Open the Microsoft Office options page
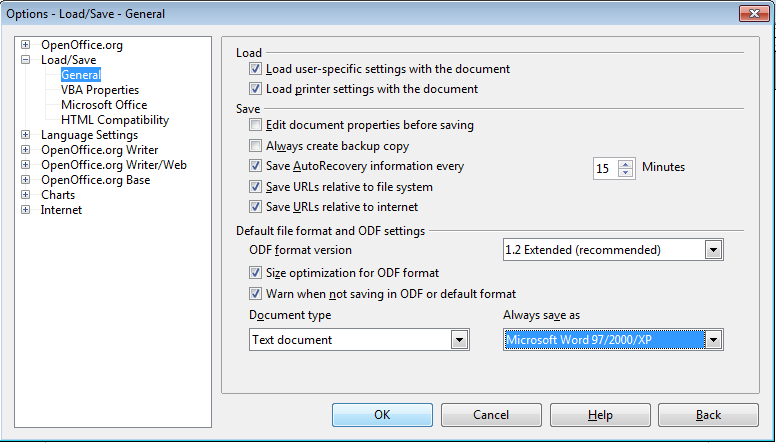This screenshot has width=776, height=443. point(103,105)
